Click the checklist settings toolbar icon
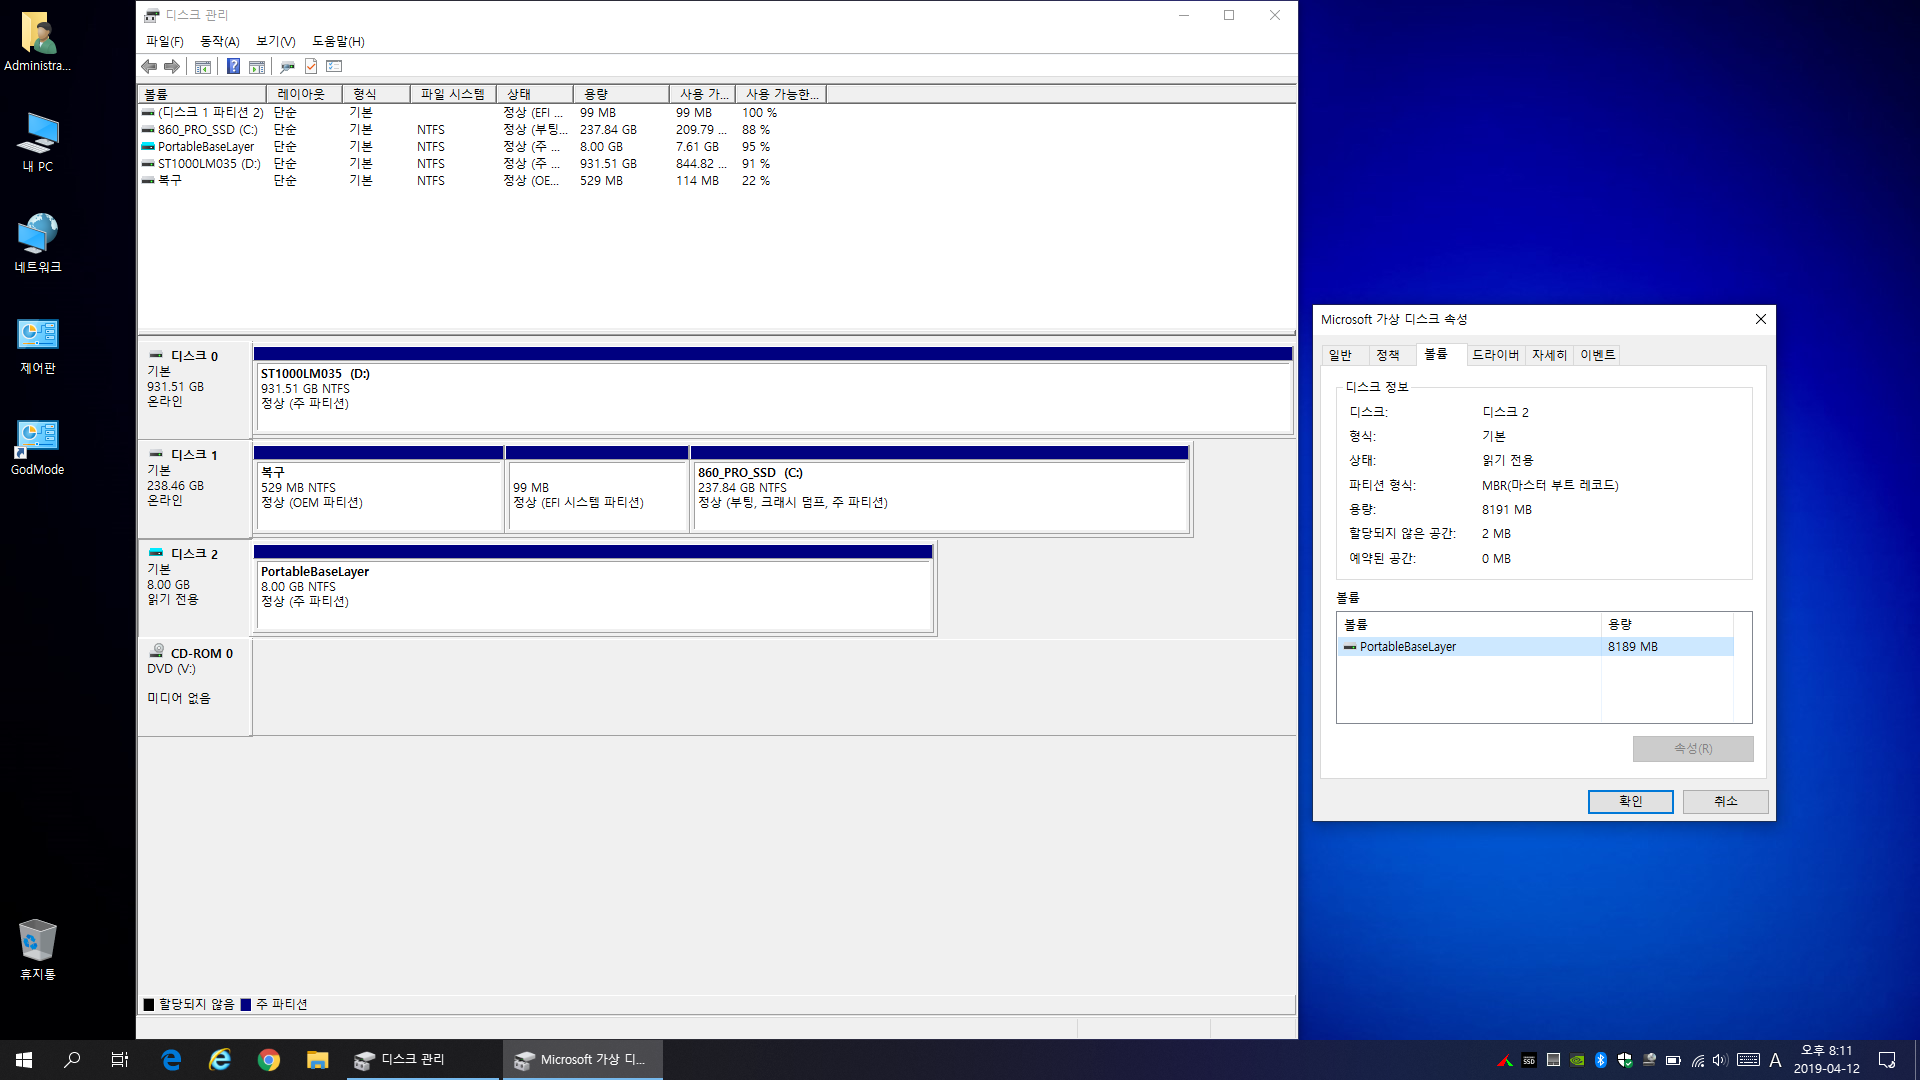 (335, 67)
